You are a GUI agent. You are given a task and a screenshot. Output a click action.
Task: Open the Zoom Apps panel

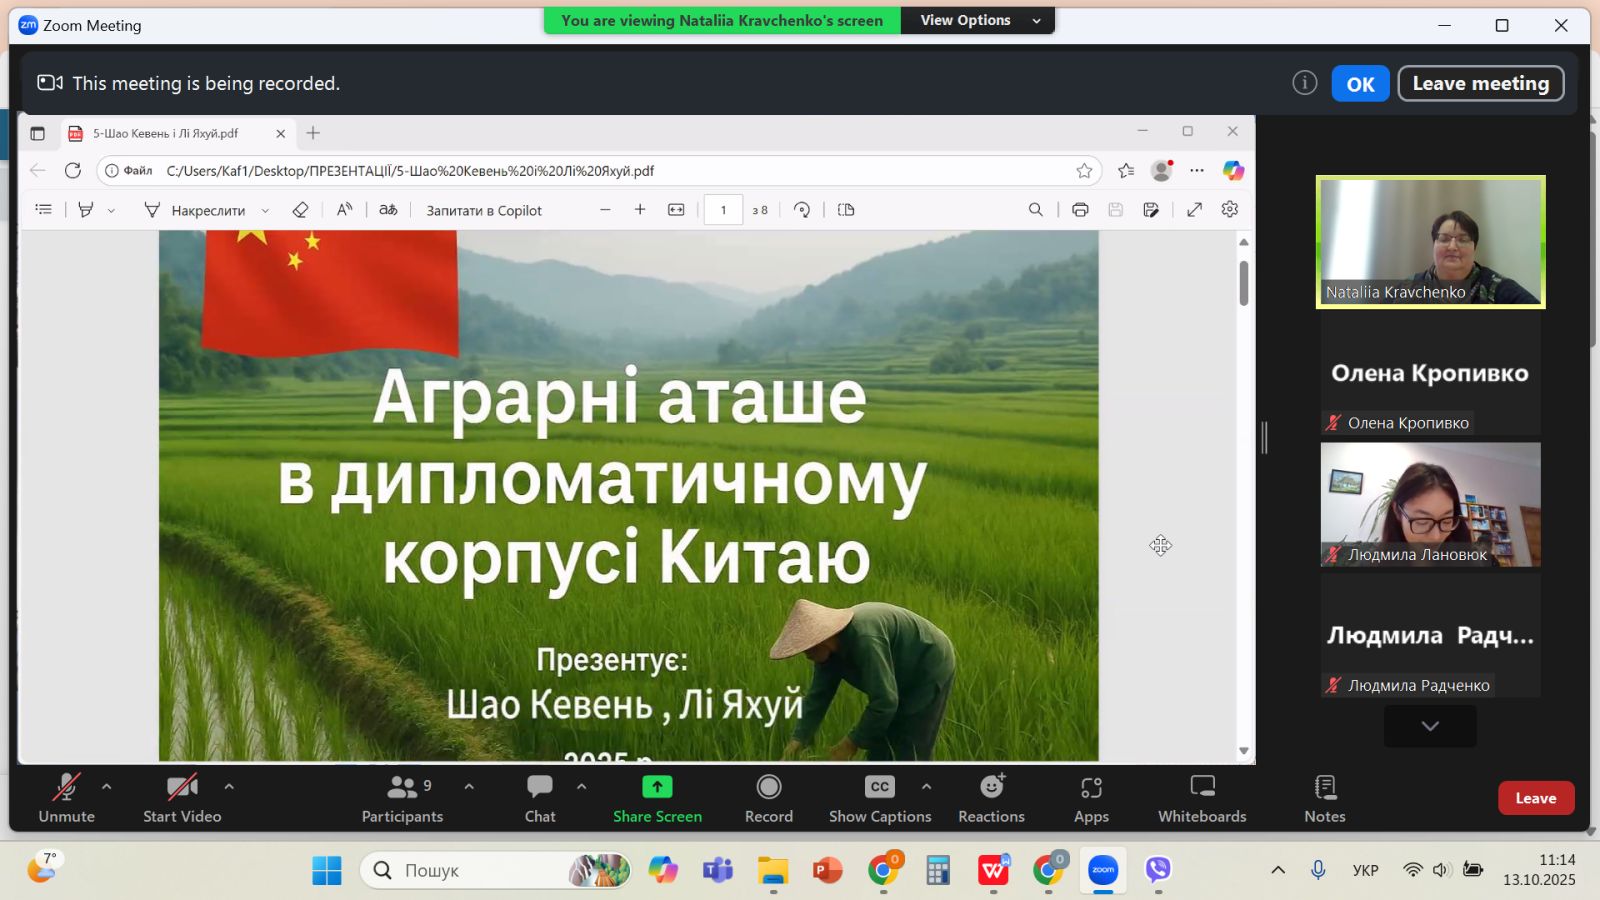1091,798
